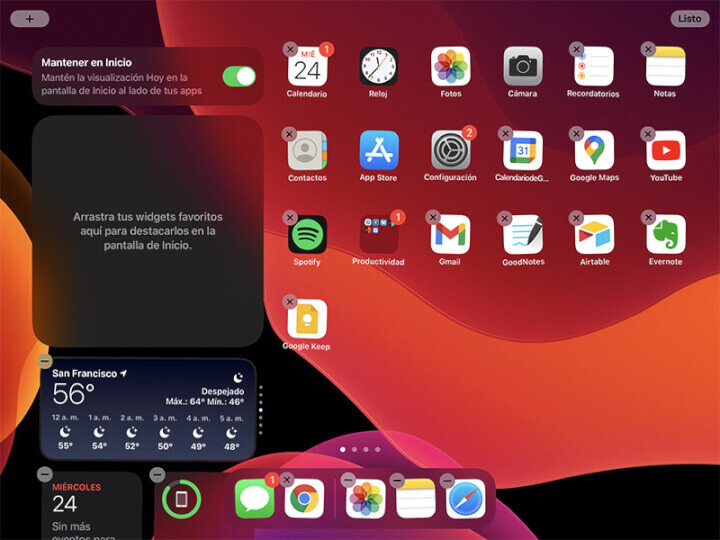Viewport: 720px width, 540px height.
Task: Delete Evernote using its X badge
Action: 648,217
